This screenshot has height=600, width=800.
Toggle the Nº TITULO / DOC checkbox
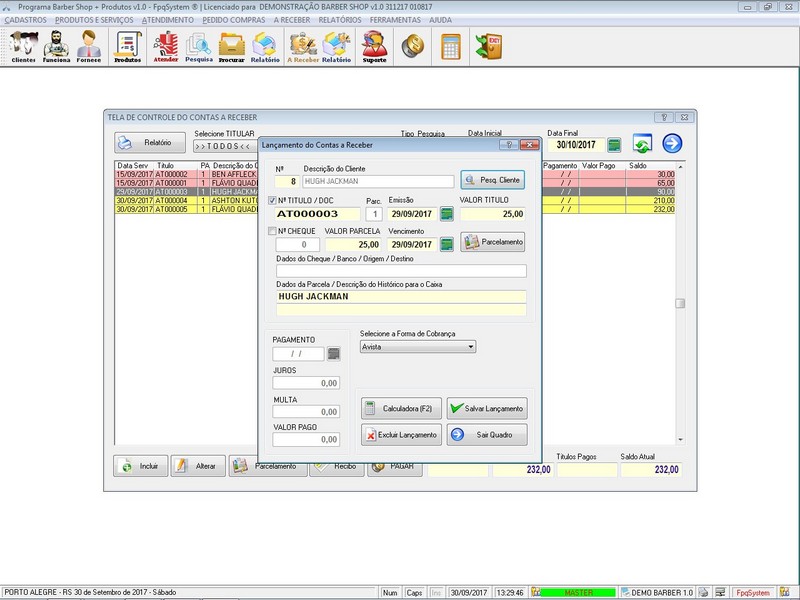[272, 201]
